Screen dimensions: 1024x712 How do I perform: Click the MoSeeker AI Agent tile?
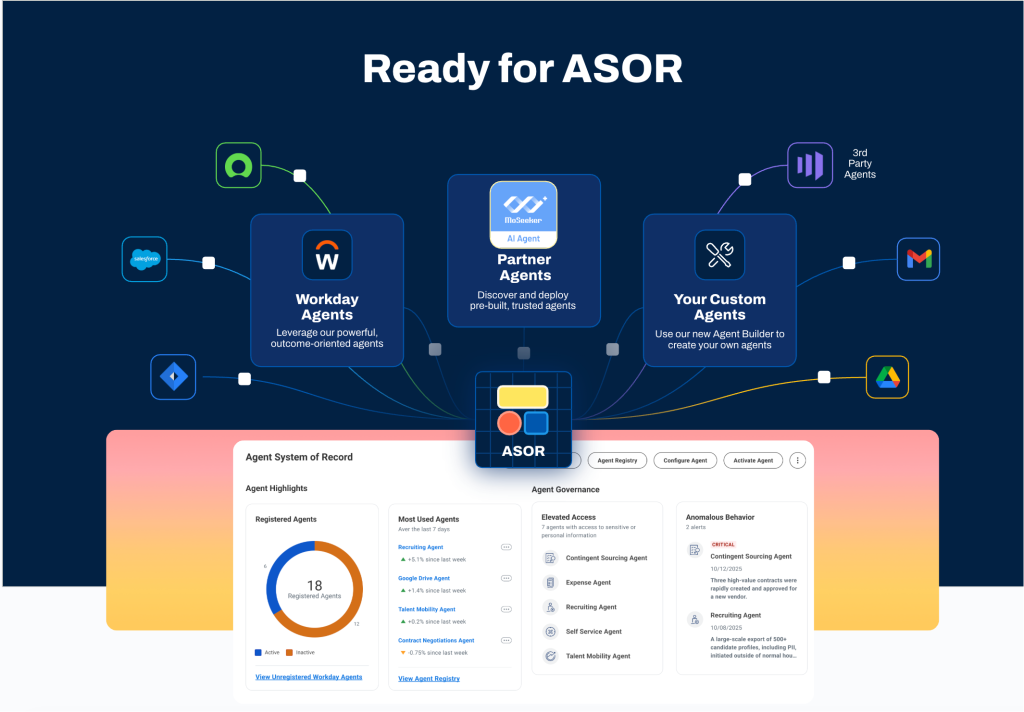tap(523, 214)
